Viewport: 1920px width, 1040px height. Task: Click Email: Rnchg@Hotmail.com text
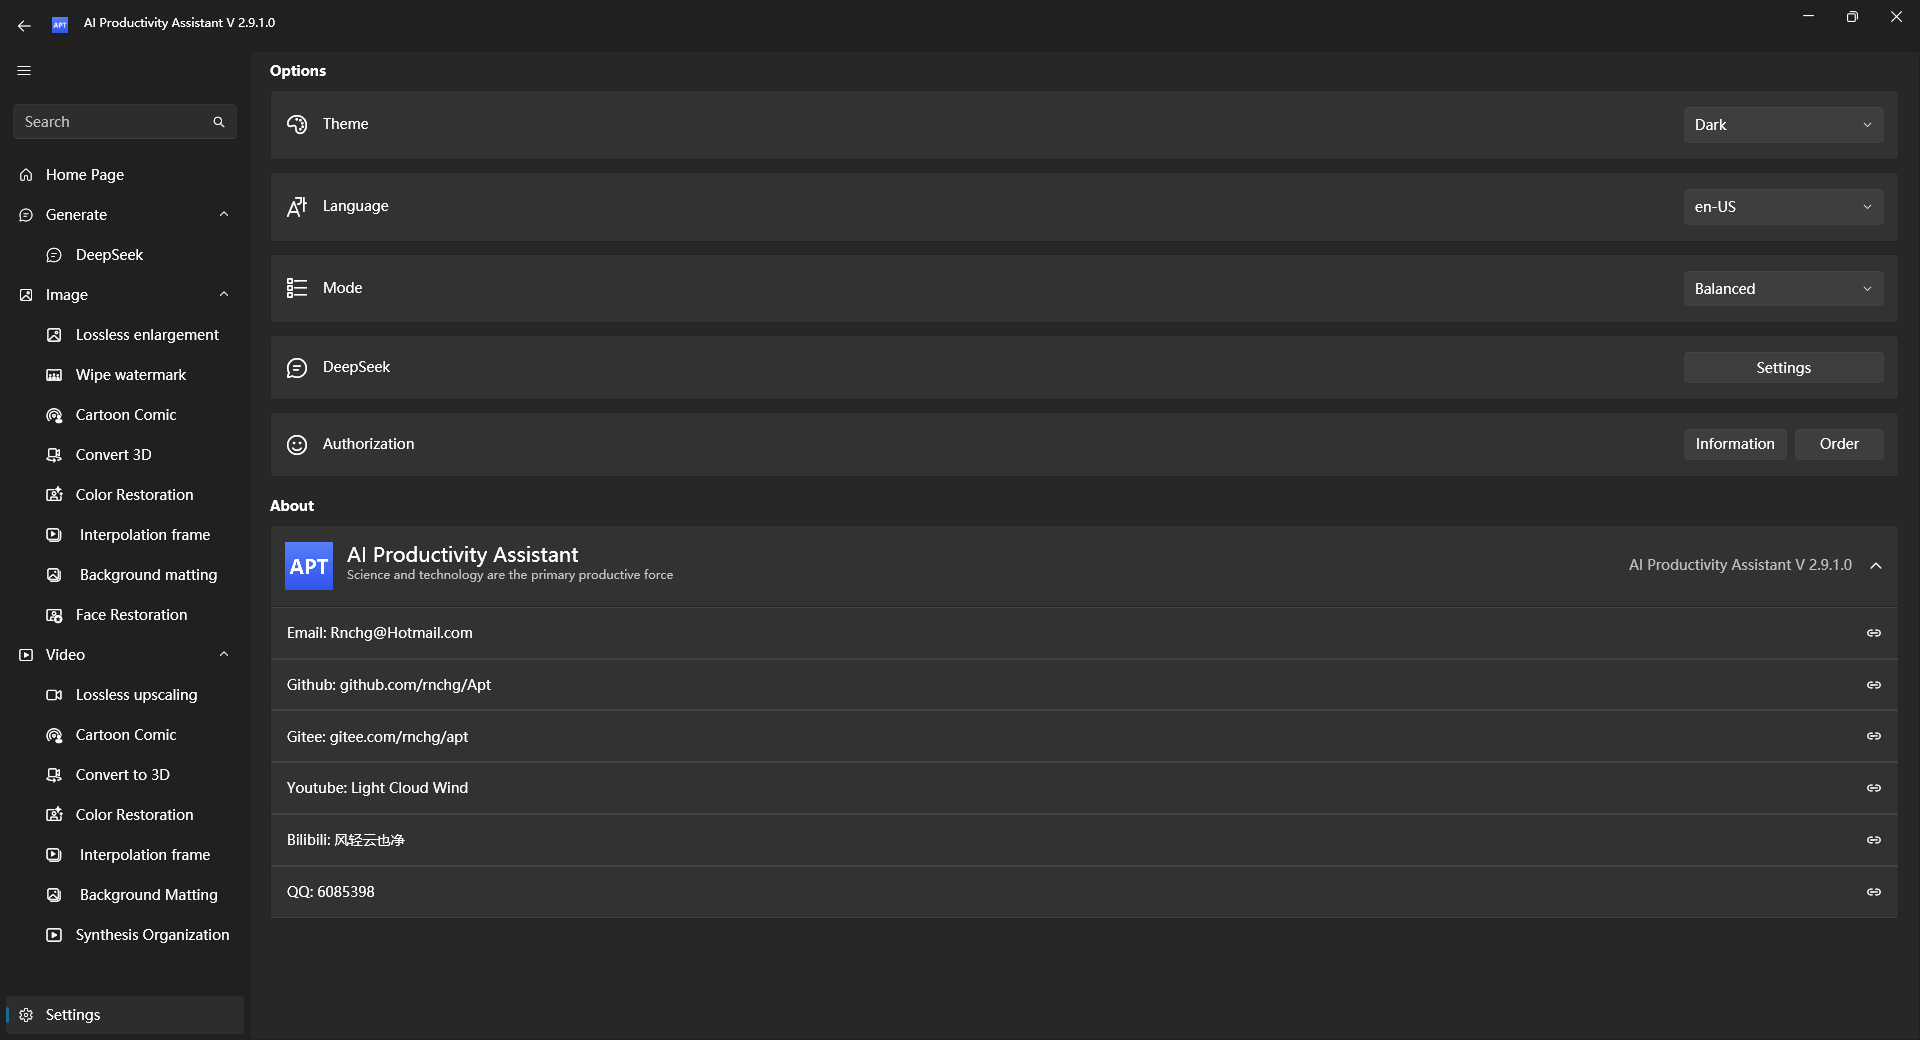[380, 633]
